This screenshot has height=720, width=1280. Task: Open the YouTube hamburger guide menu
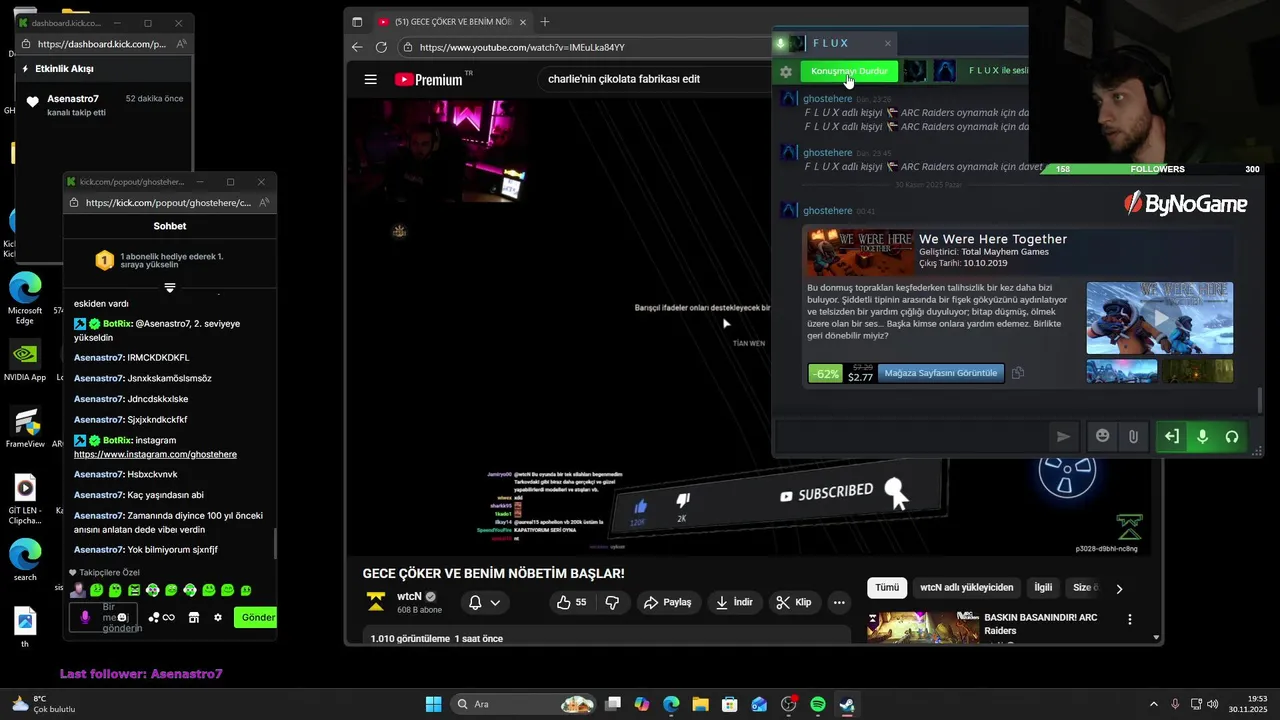click(371, 79)
